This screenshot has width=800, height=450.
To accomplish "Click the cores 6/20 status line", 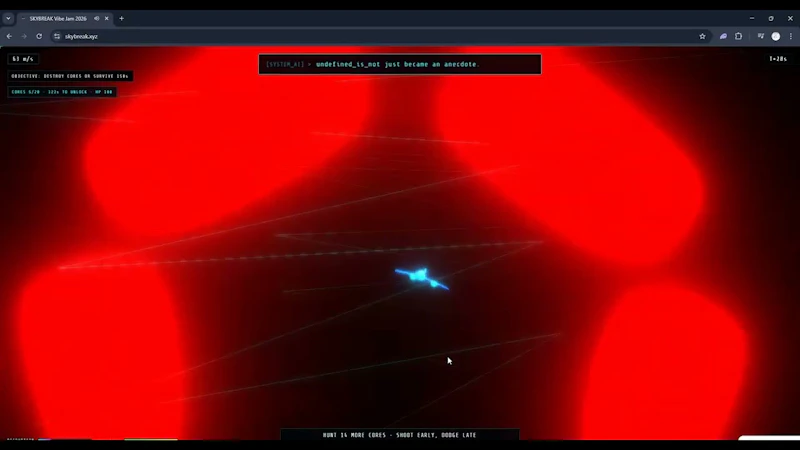I will pos(62,92).
